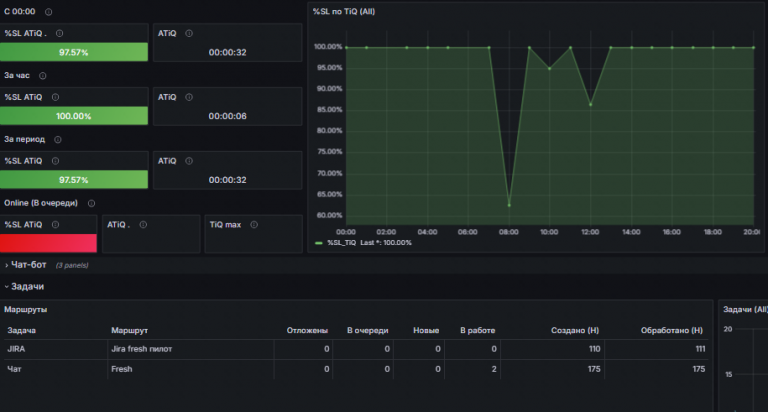This screenshot has width=768, height=412.
Task: Click info icon of %SL ATiQ in Online section
Action: 55,224
